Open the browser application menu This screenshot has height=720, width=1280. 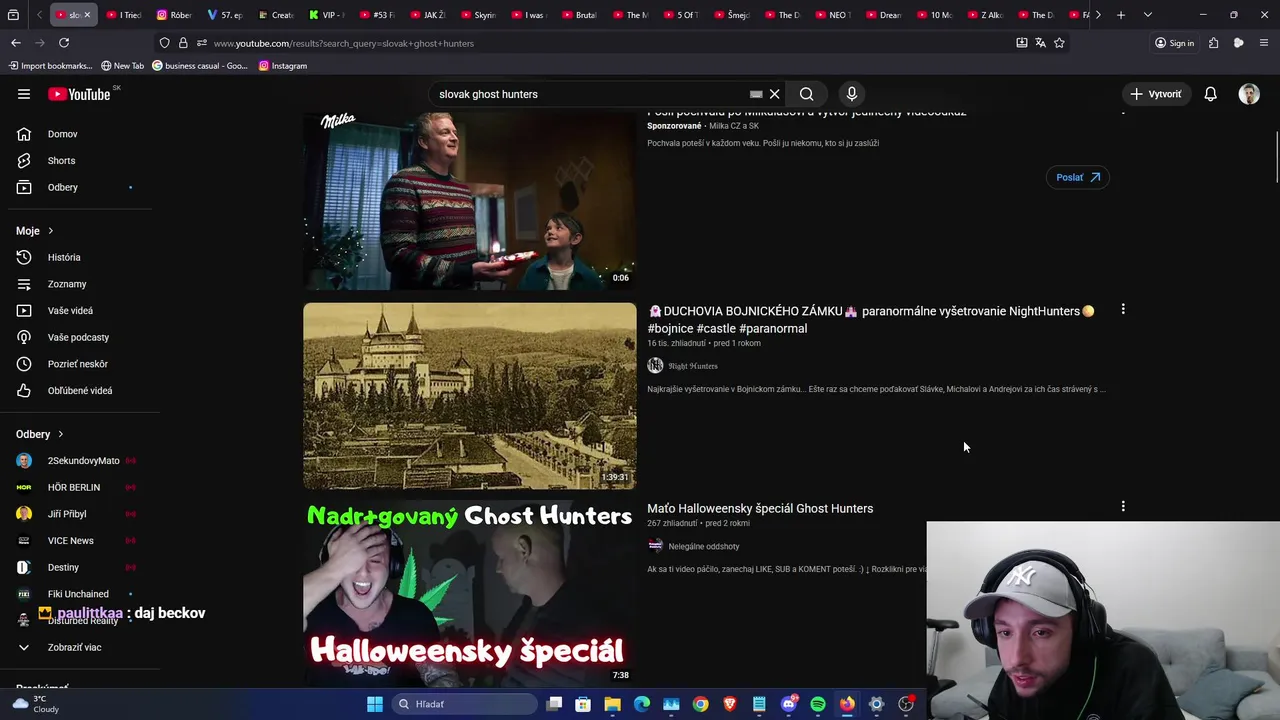[1264, 43]
